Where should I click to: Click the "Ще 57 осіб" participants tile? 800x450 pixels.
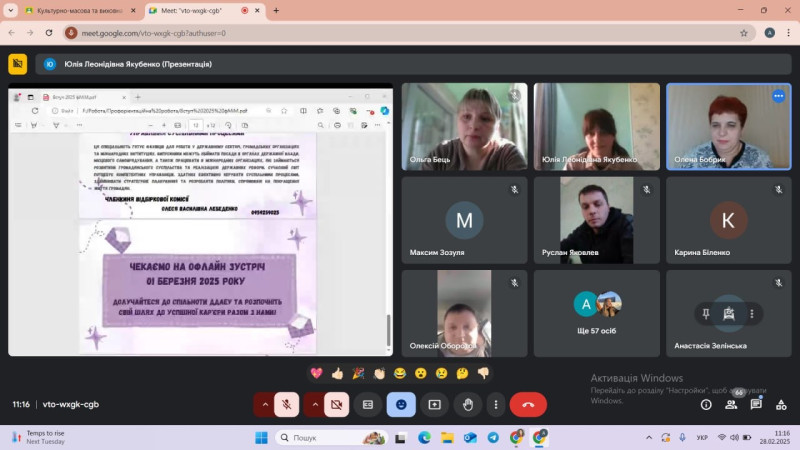click(x=597, y=315)
